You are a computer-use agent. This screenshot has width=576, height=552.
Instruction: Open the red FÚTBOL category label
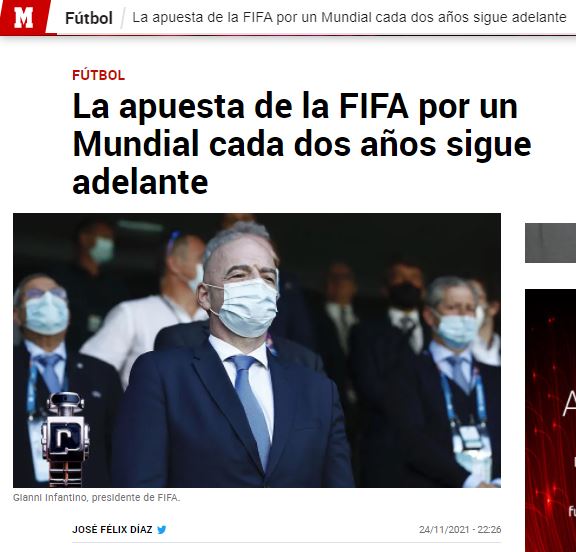98,75
